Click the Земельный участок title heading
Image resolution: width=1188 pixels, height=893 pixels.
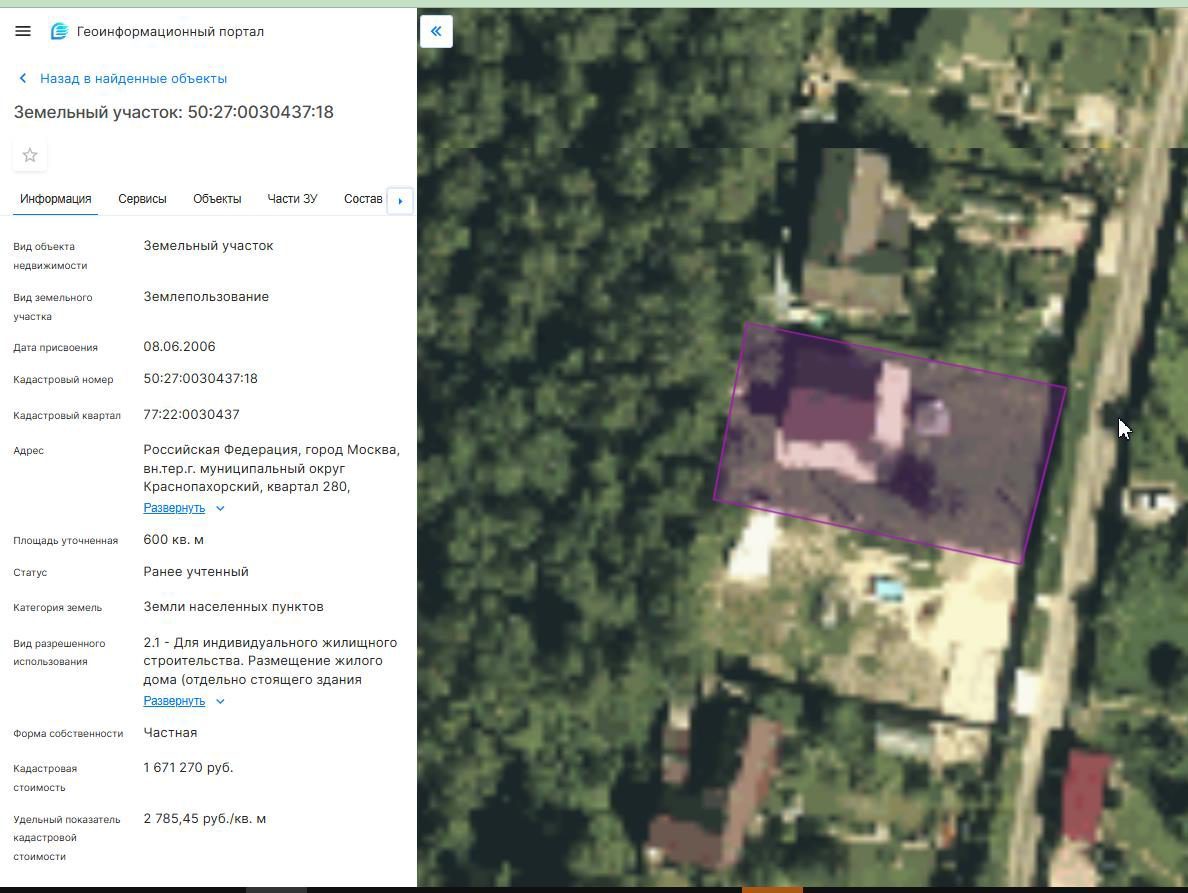click(174, 112)
